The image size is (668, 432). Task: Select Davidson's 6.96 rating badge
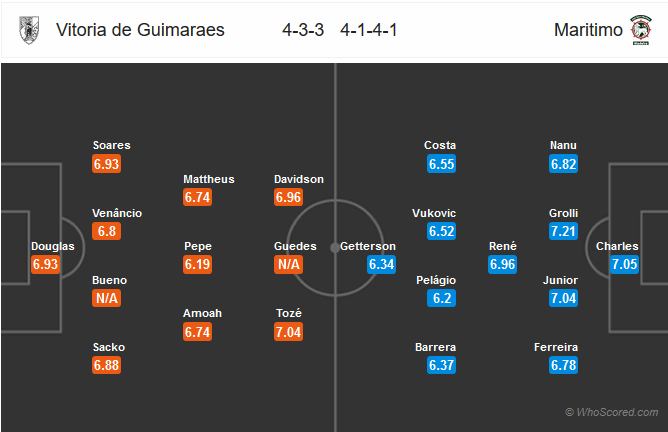pos(288,197)
